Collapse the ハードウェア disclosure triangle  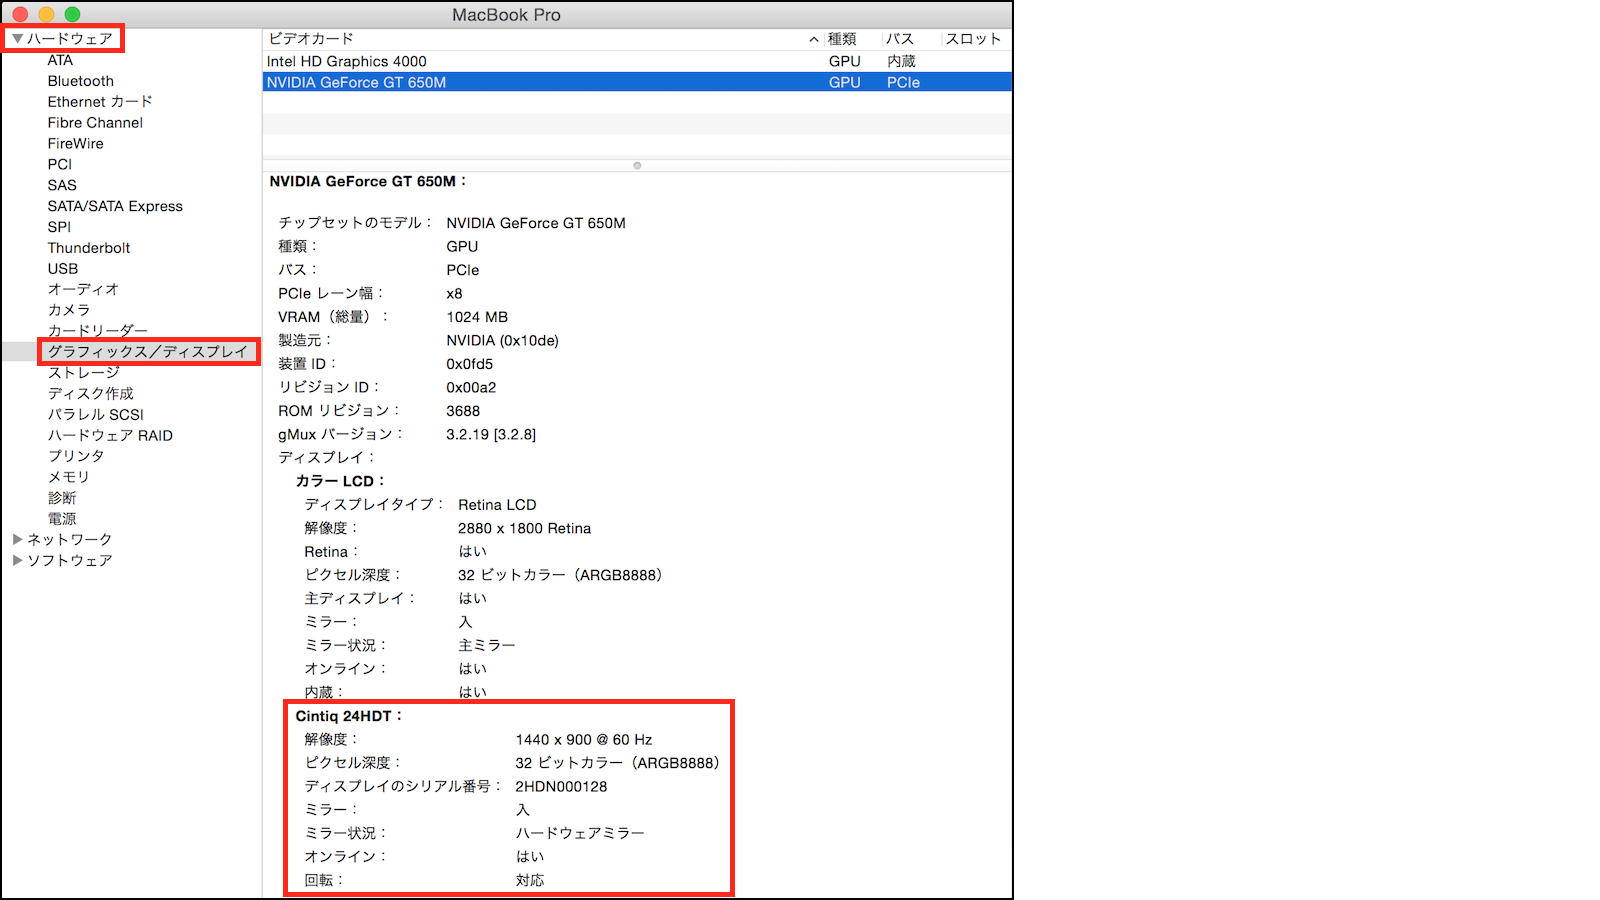click(16, 38)
